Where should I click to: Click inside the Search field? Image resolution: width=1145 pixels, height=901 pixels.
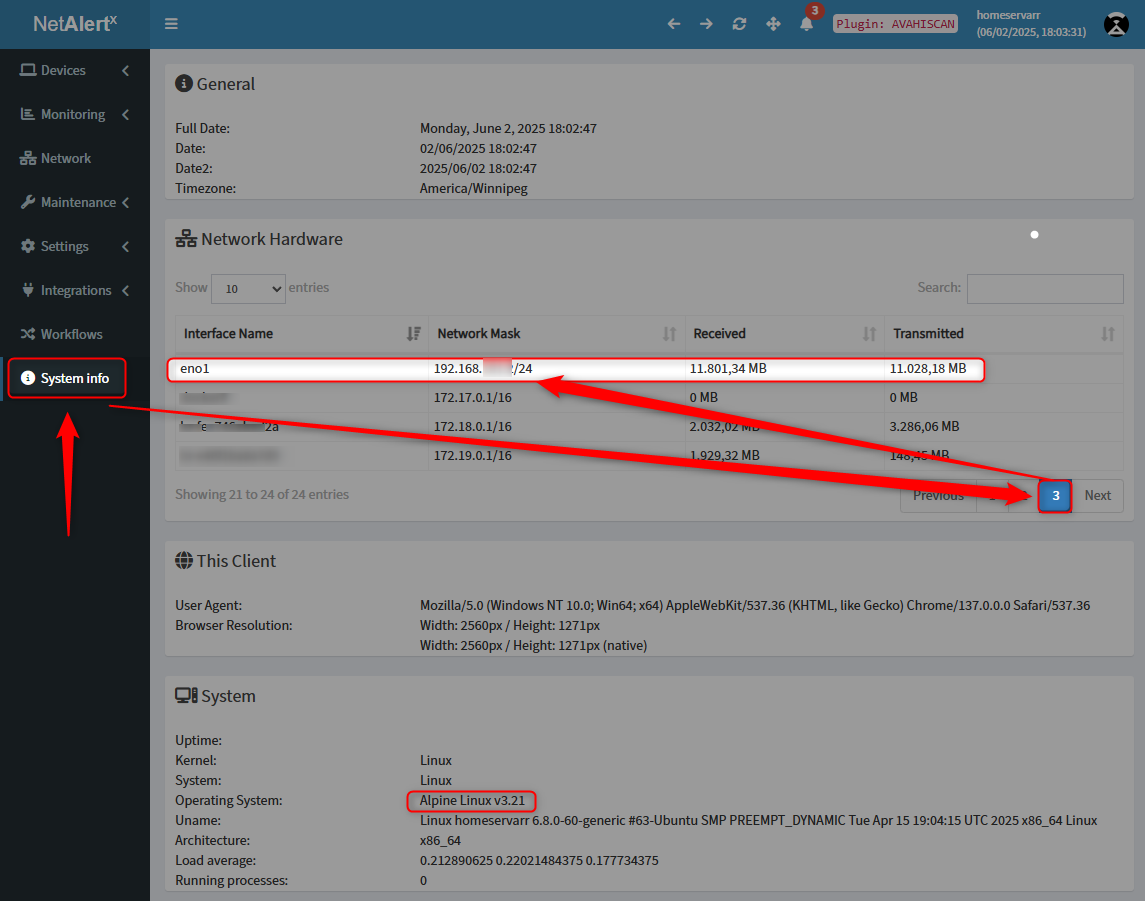[x=1044, y=289]
